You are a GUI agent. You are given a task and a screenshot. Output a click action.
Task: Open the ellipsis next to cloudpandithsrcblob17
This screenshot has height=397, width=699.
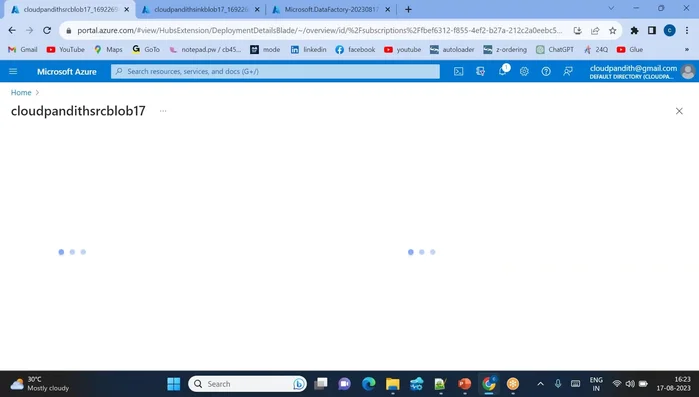[163, 111]
